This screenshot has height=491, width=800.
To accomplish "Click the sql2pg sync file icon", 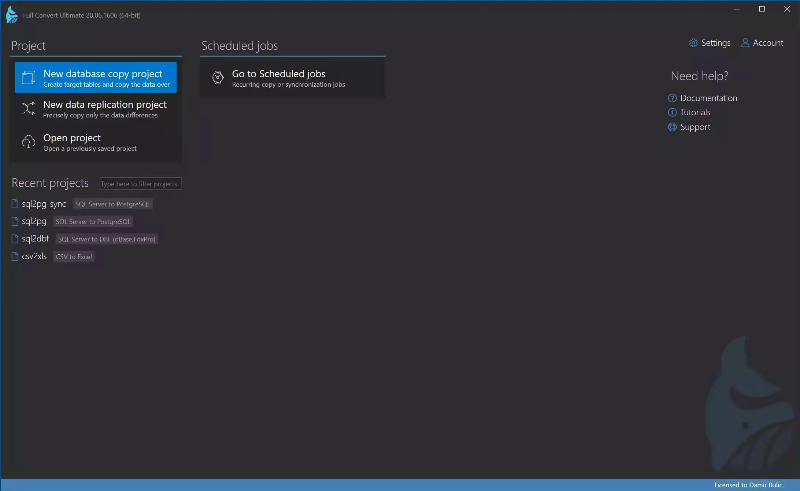I will pyautogui.click(x=15, y=204).
